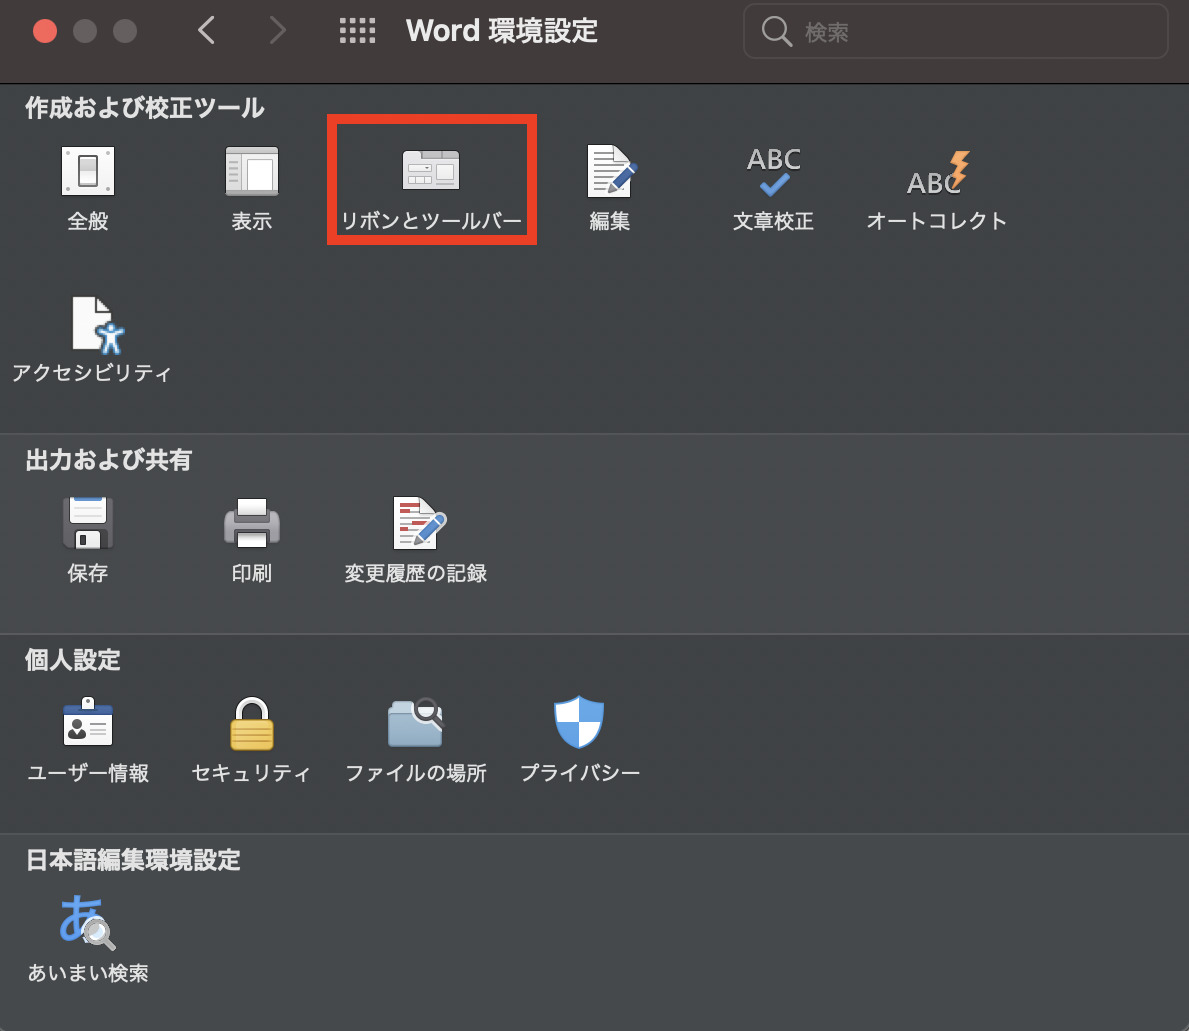Click the 検索 search field
The height and width of the screenshot is (1031, 1189).
(x=955, y=31)
